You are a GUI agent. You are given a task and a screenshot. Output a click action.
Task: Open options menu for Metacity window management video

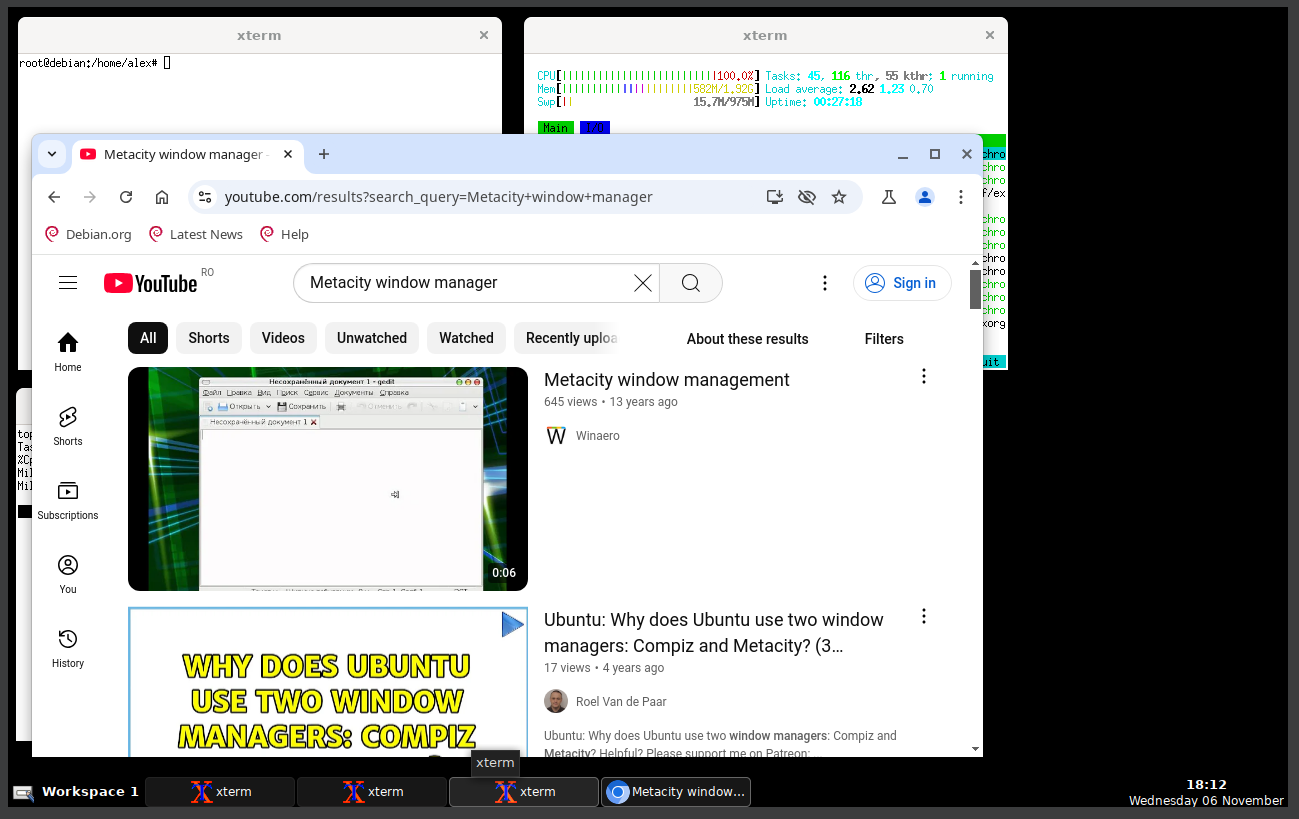coord(923,376)
